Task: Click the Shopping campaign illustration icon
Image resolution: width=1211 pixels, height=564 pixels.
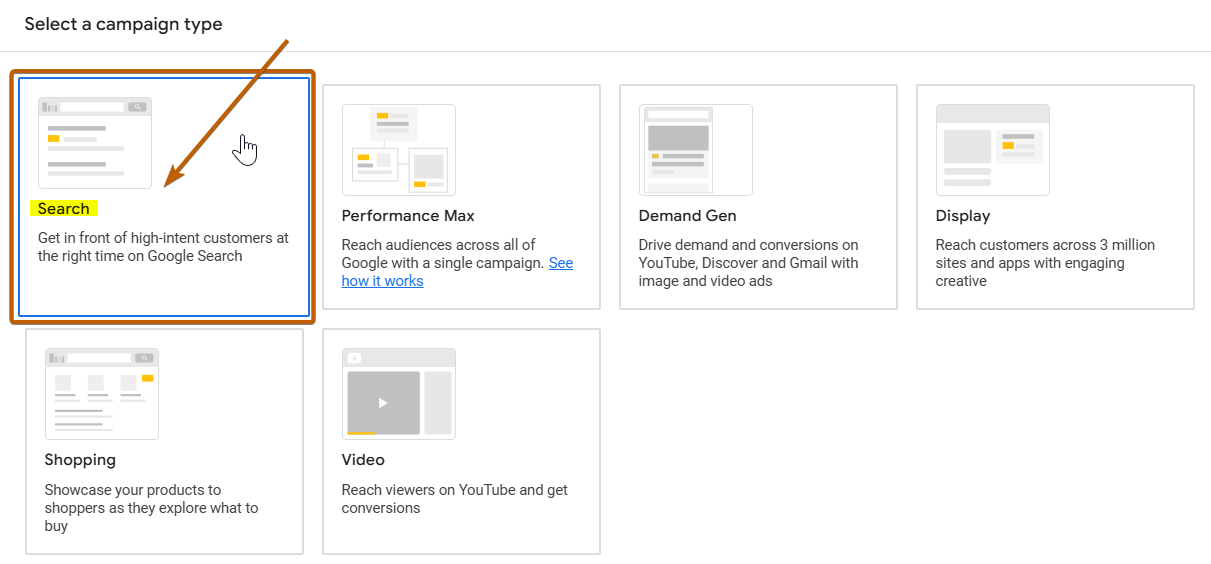Action: [101, 394]
